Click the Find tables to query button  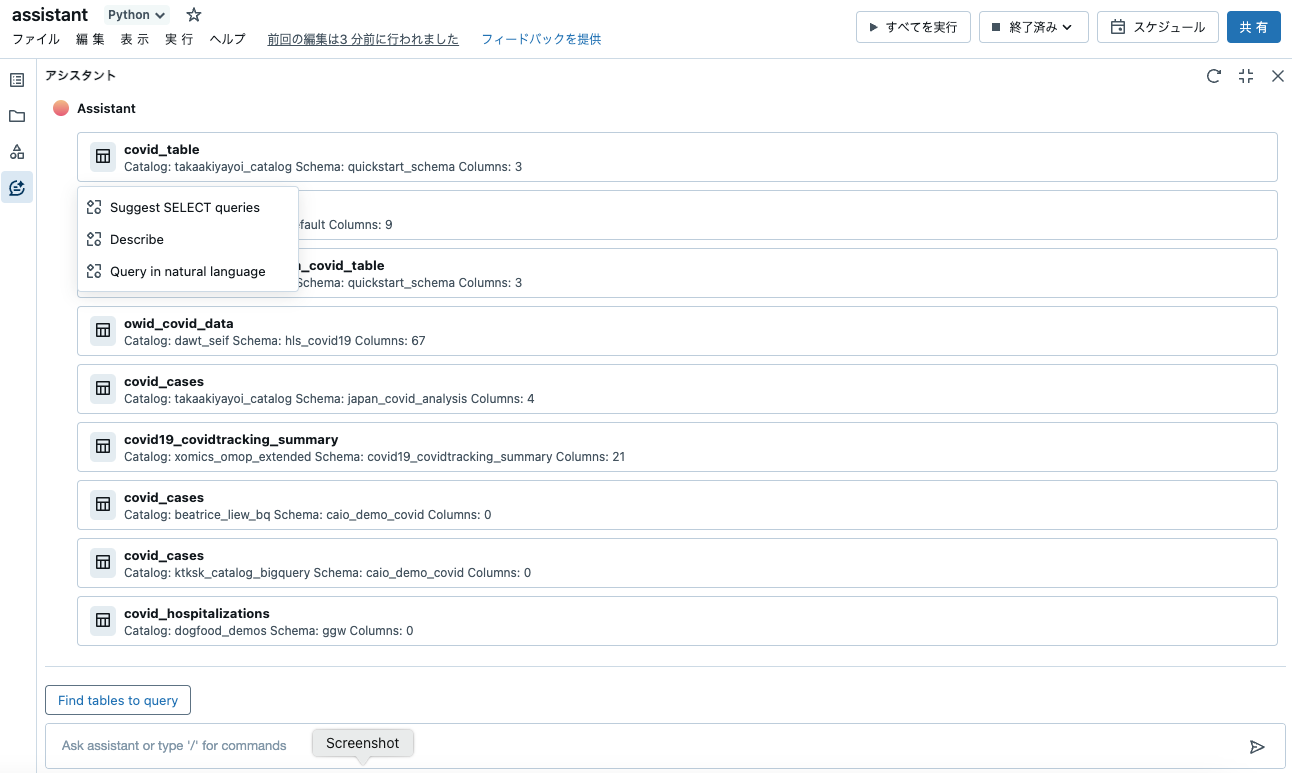[x=117, y=700]
